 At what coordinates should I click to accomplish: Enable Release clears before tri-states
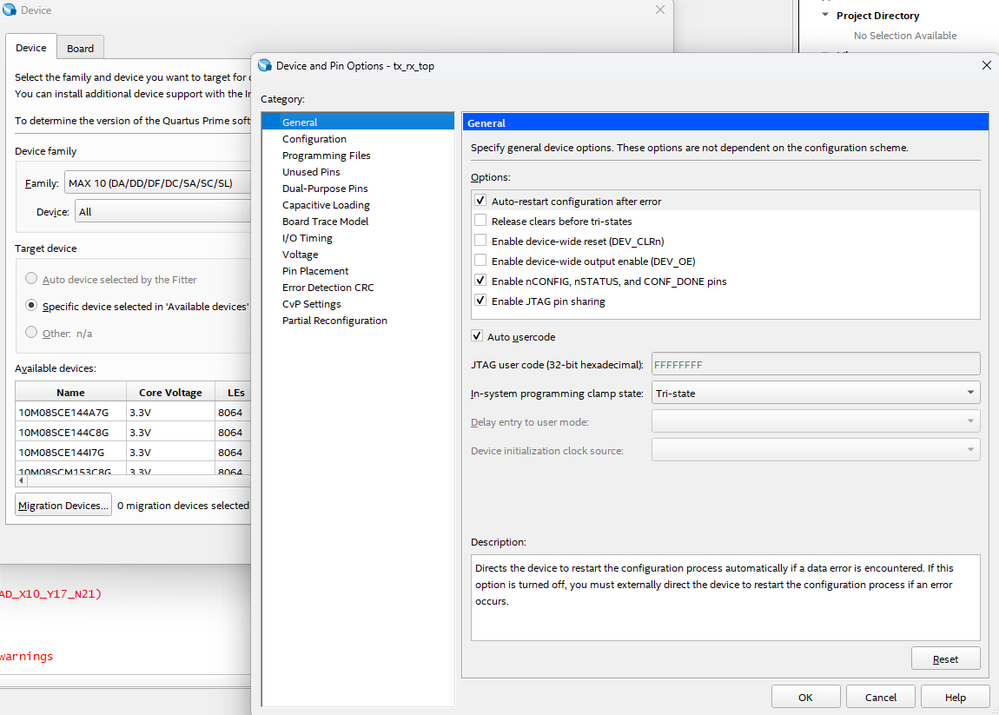pyautogui.click(x=481, y=221)
